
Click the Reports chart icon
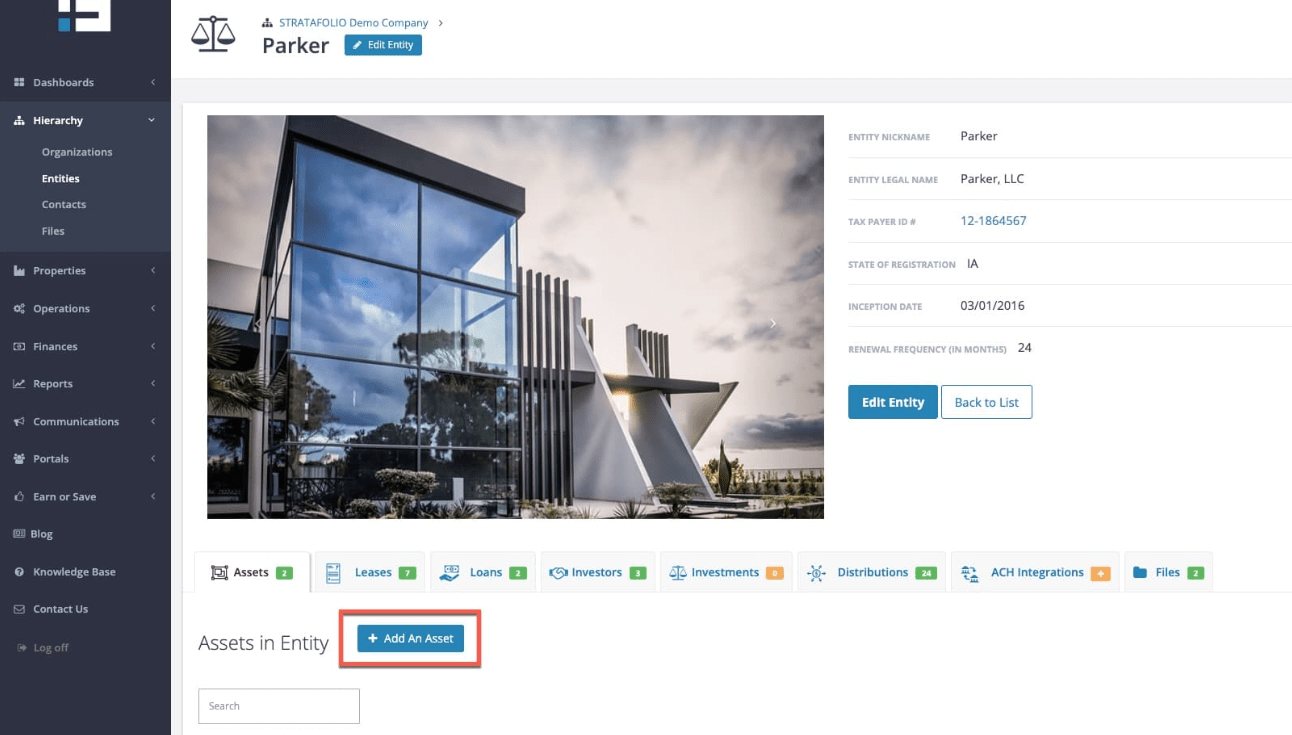pos(19,384)
